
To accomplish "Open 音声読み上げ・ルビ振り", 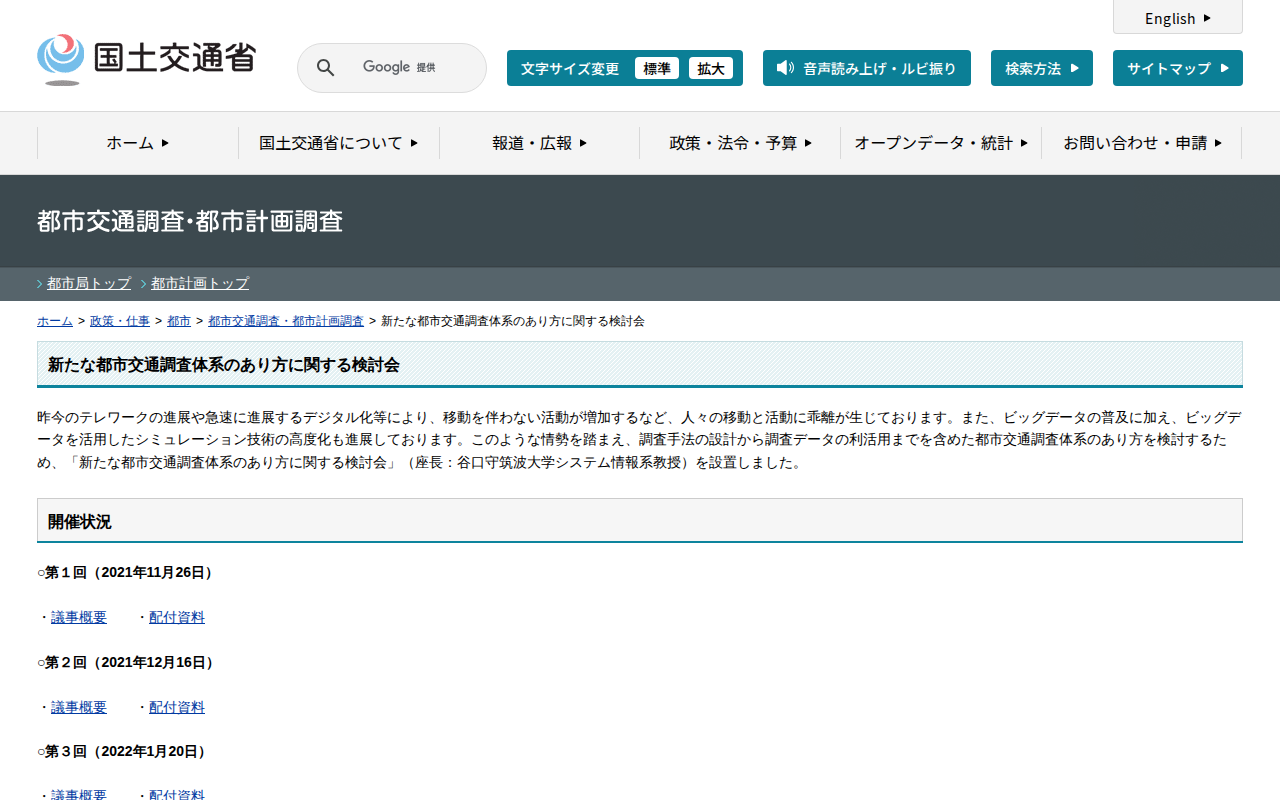I will 867,68.
